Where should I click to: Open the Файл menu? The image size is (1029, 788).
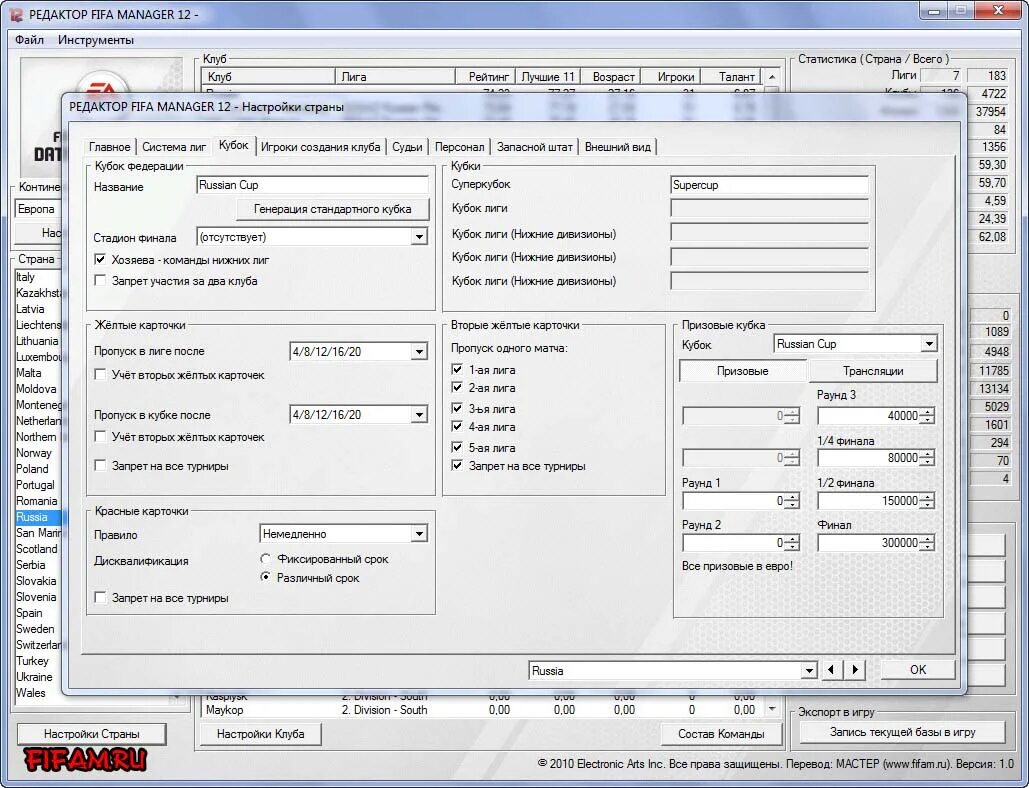point(30,40)
